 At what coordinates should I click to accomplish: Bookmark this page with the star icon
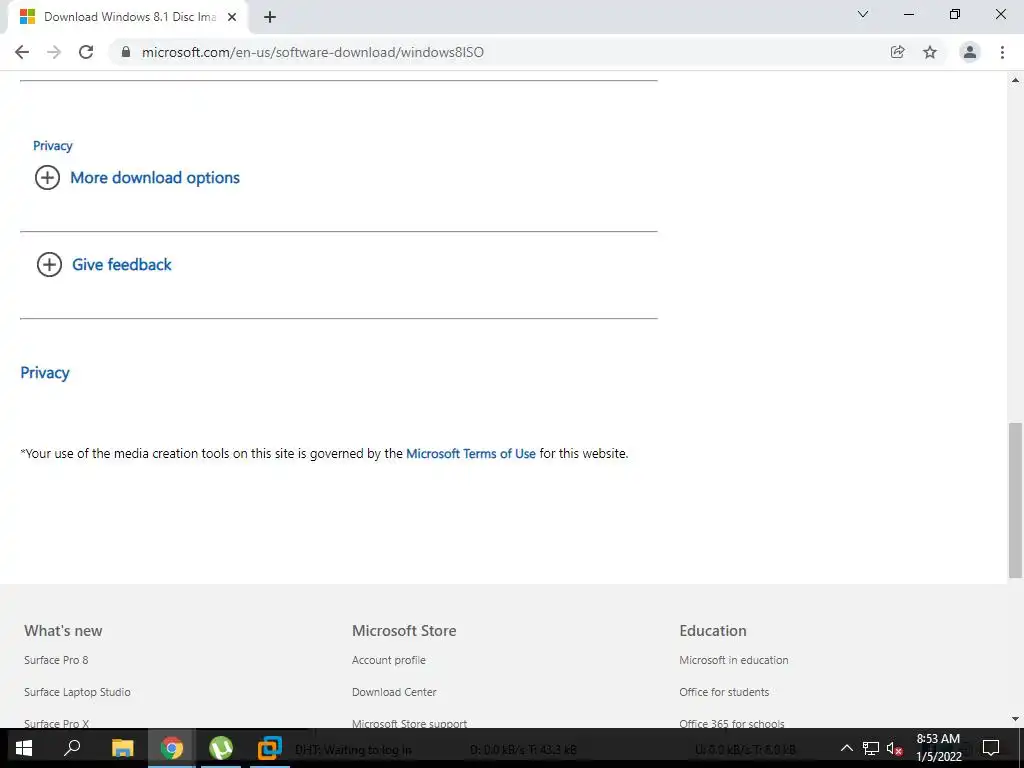point(930,52)
